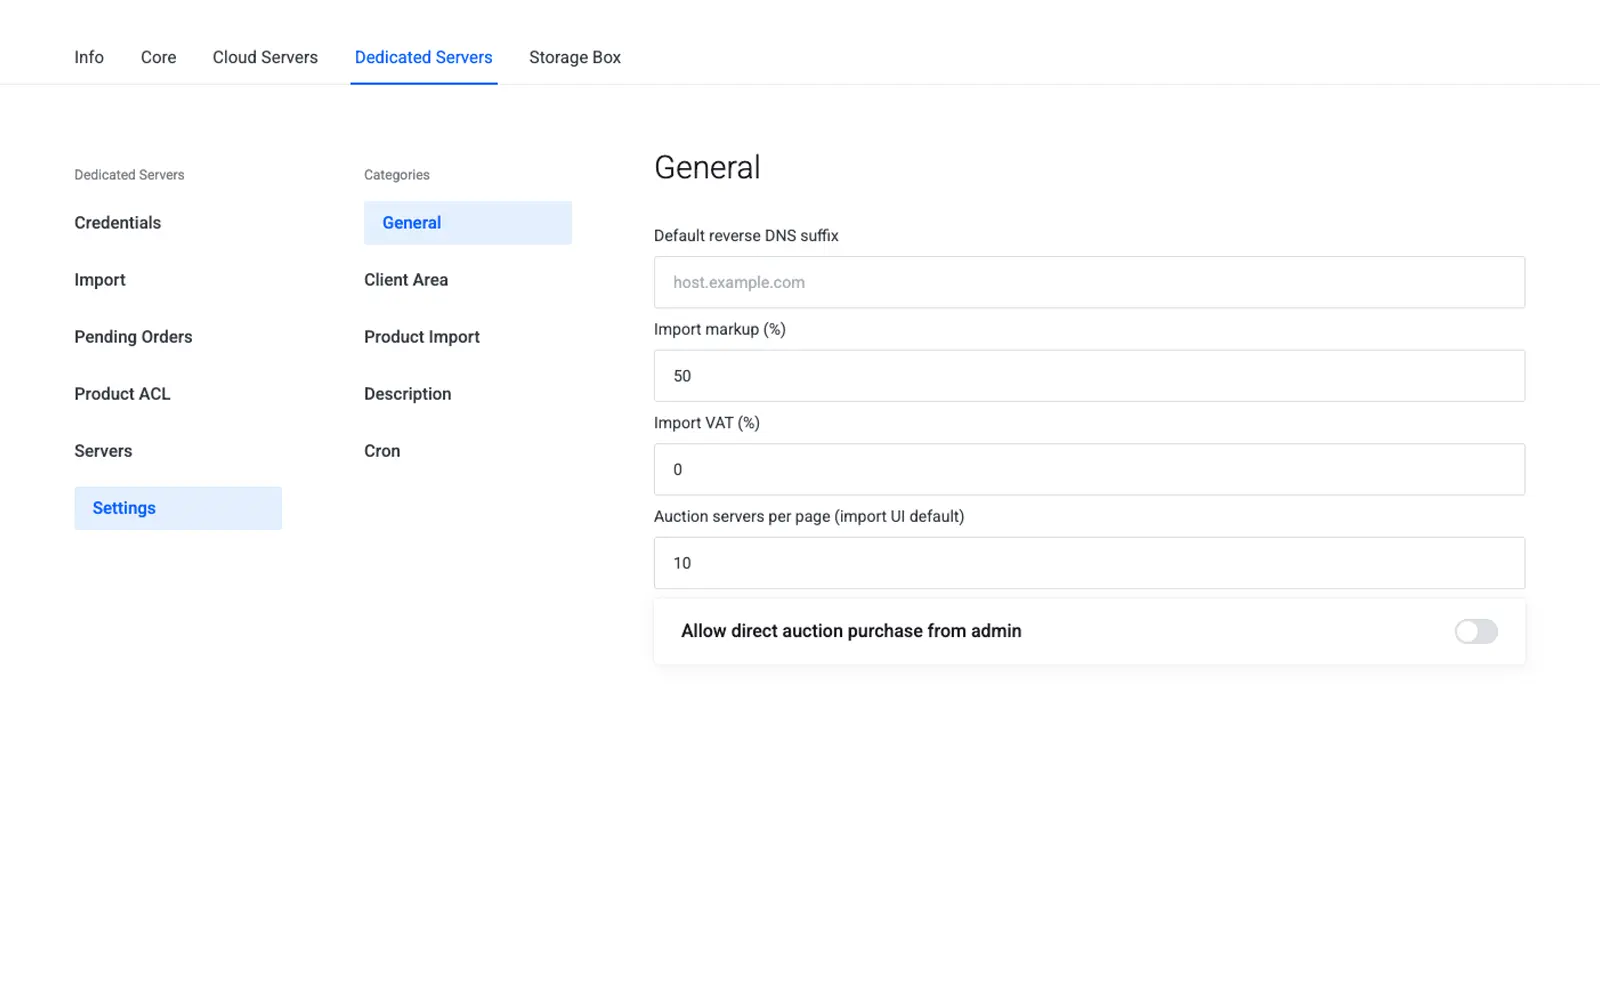This screenshot has height=1000, width=1600.
Task: Enable direct auction purchase from admin toggle
Action: [x=1476, y=631]
